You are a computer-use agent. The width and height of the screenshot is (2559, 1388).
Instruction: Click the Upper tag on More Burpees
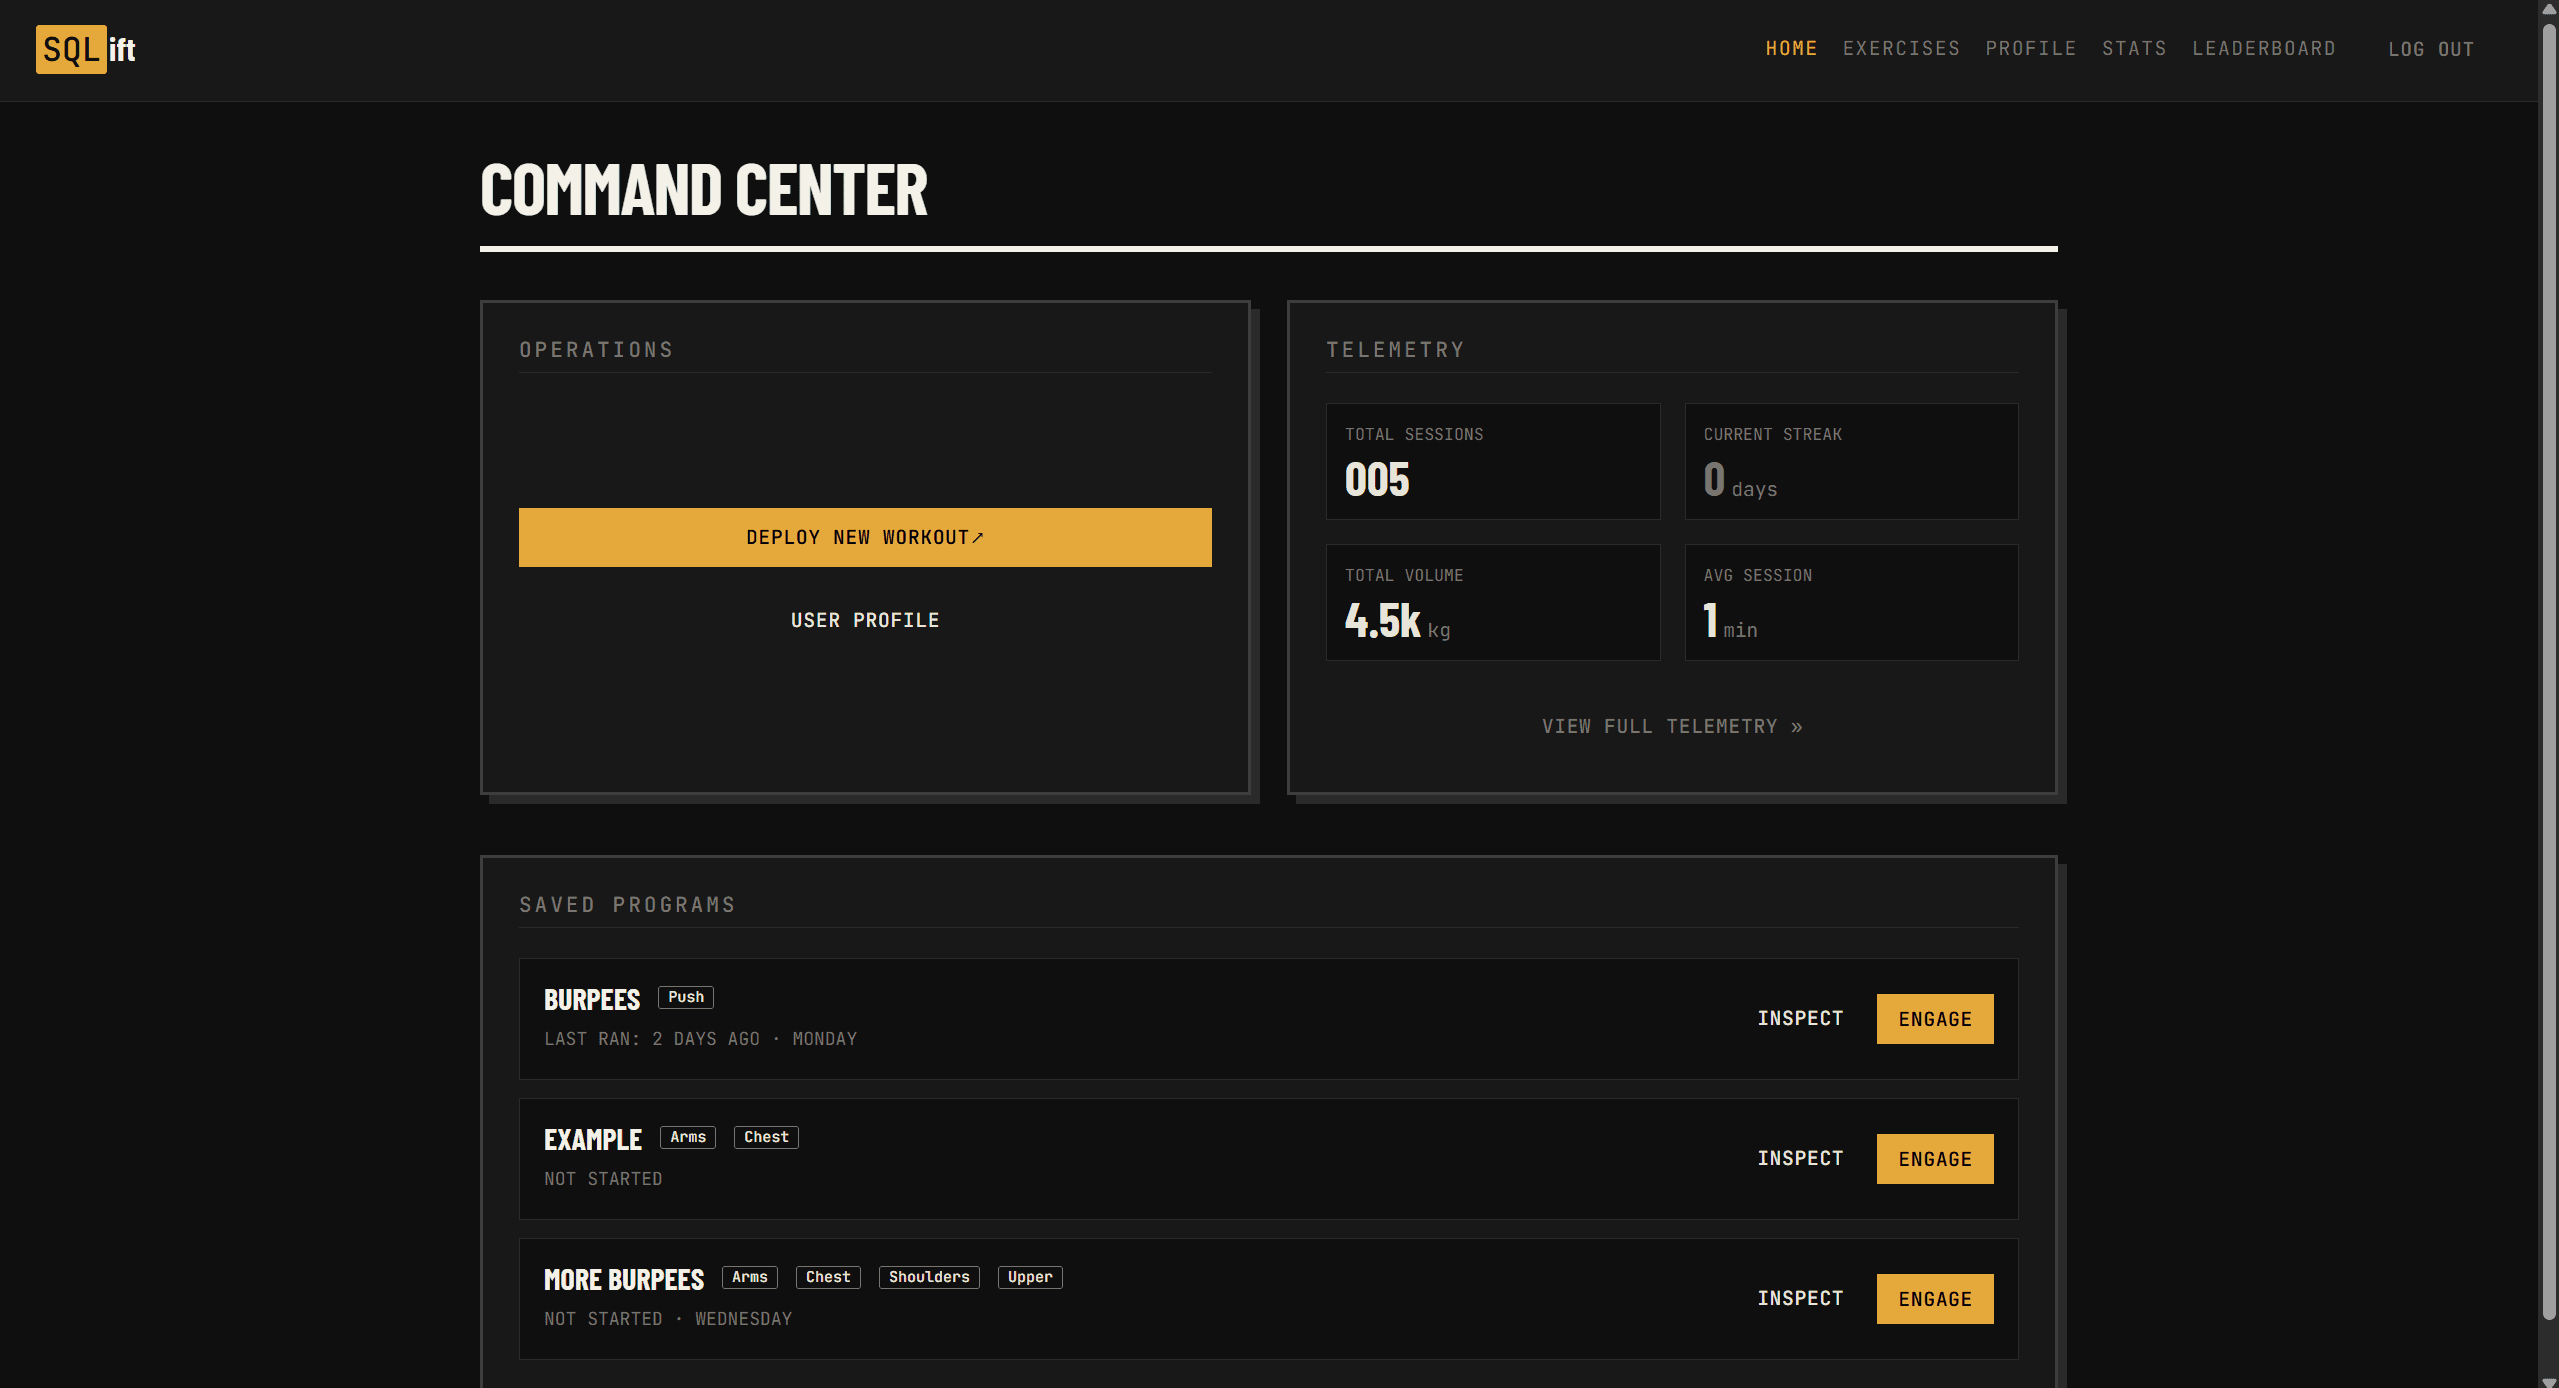pyautogui.click(x=1030, y=1277)
